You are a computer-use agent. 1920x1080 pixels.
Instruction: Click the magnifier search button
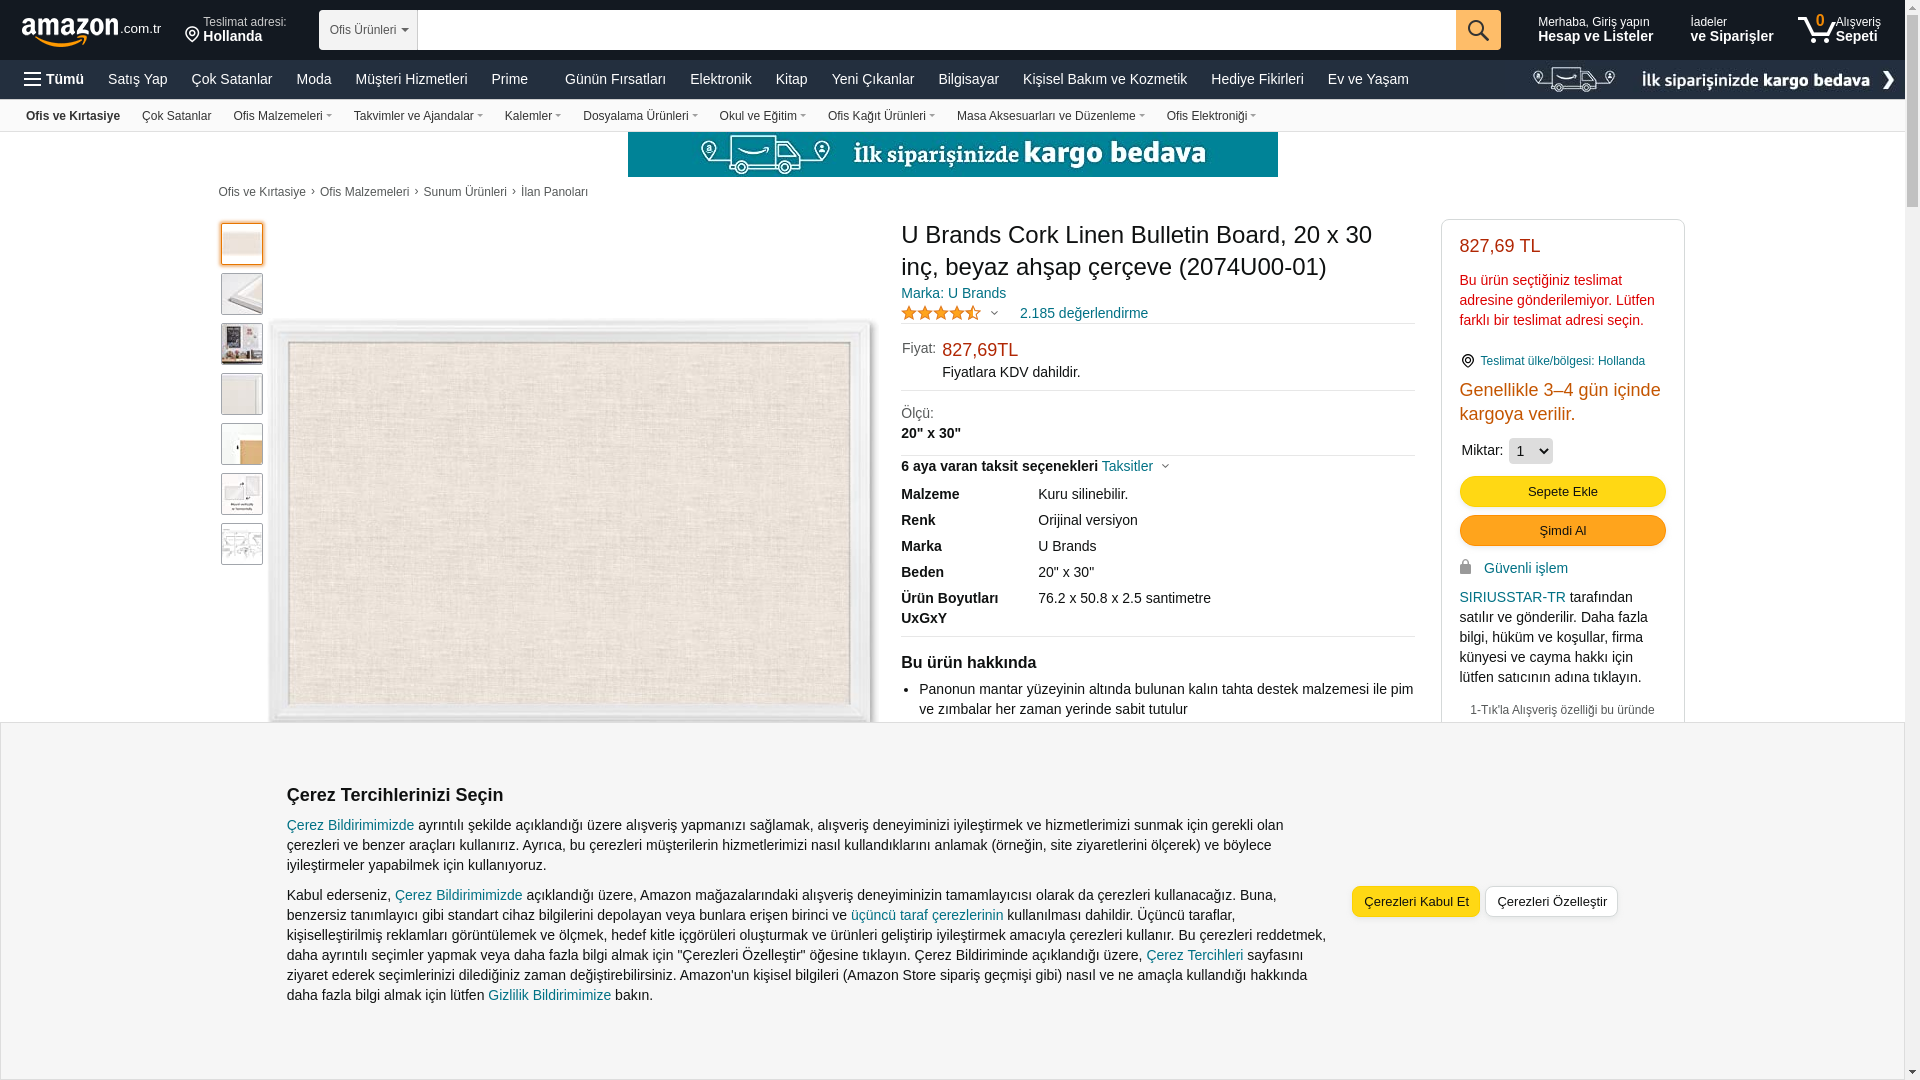pos(1477,30)
